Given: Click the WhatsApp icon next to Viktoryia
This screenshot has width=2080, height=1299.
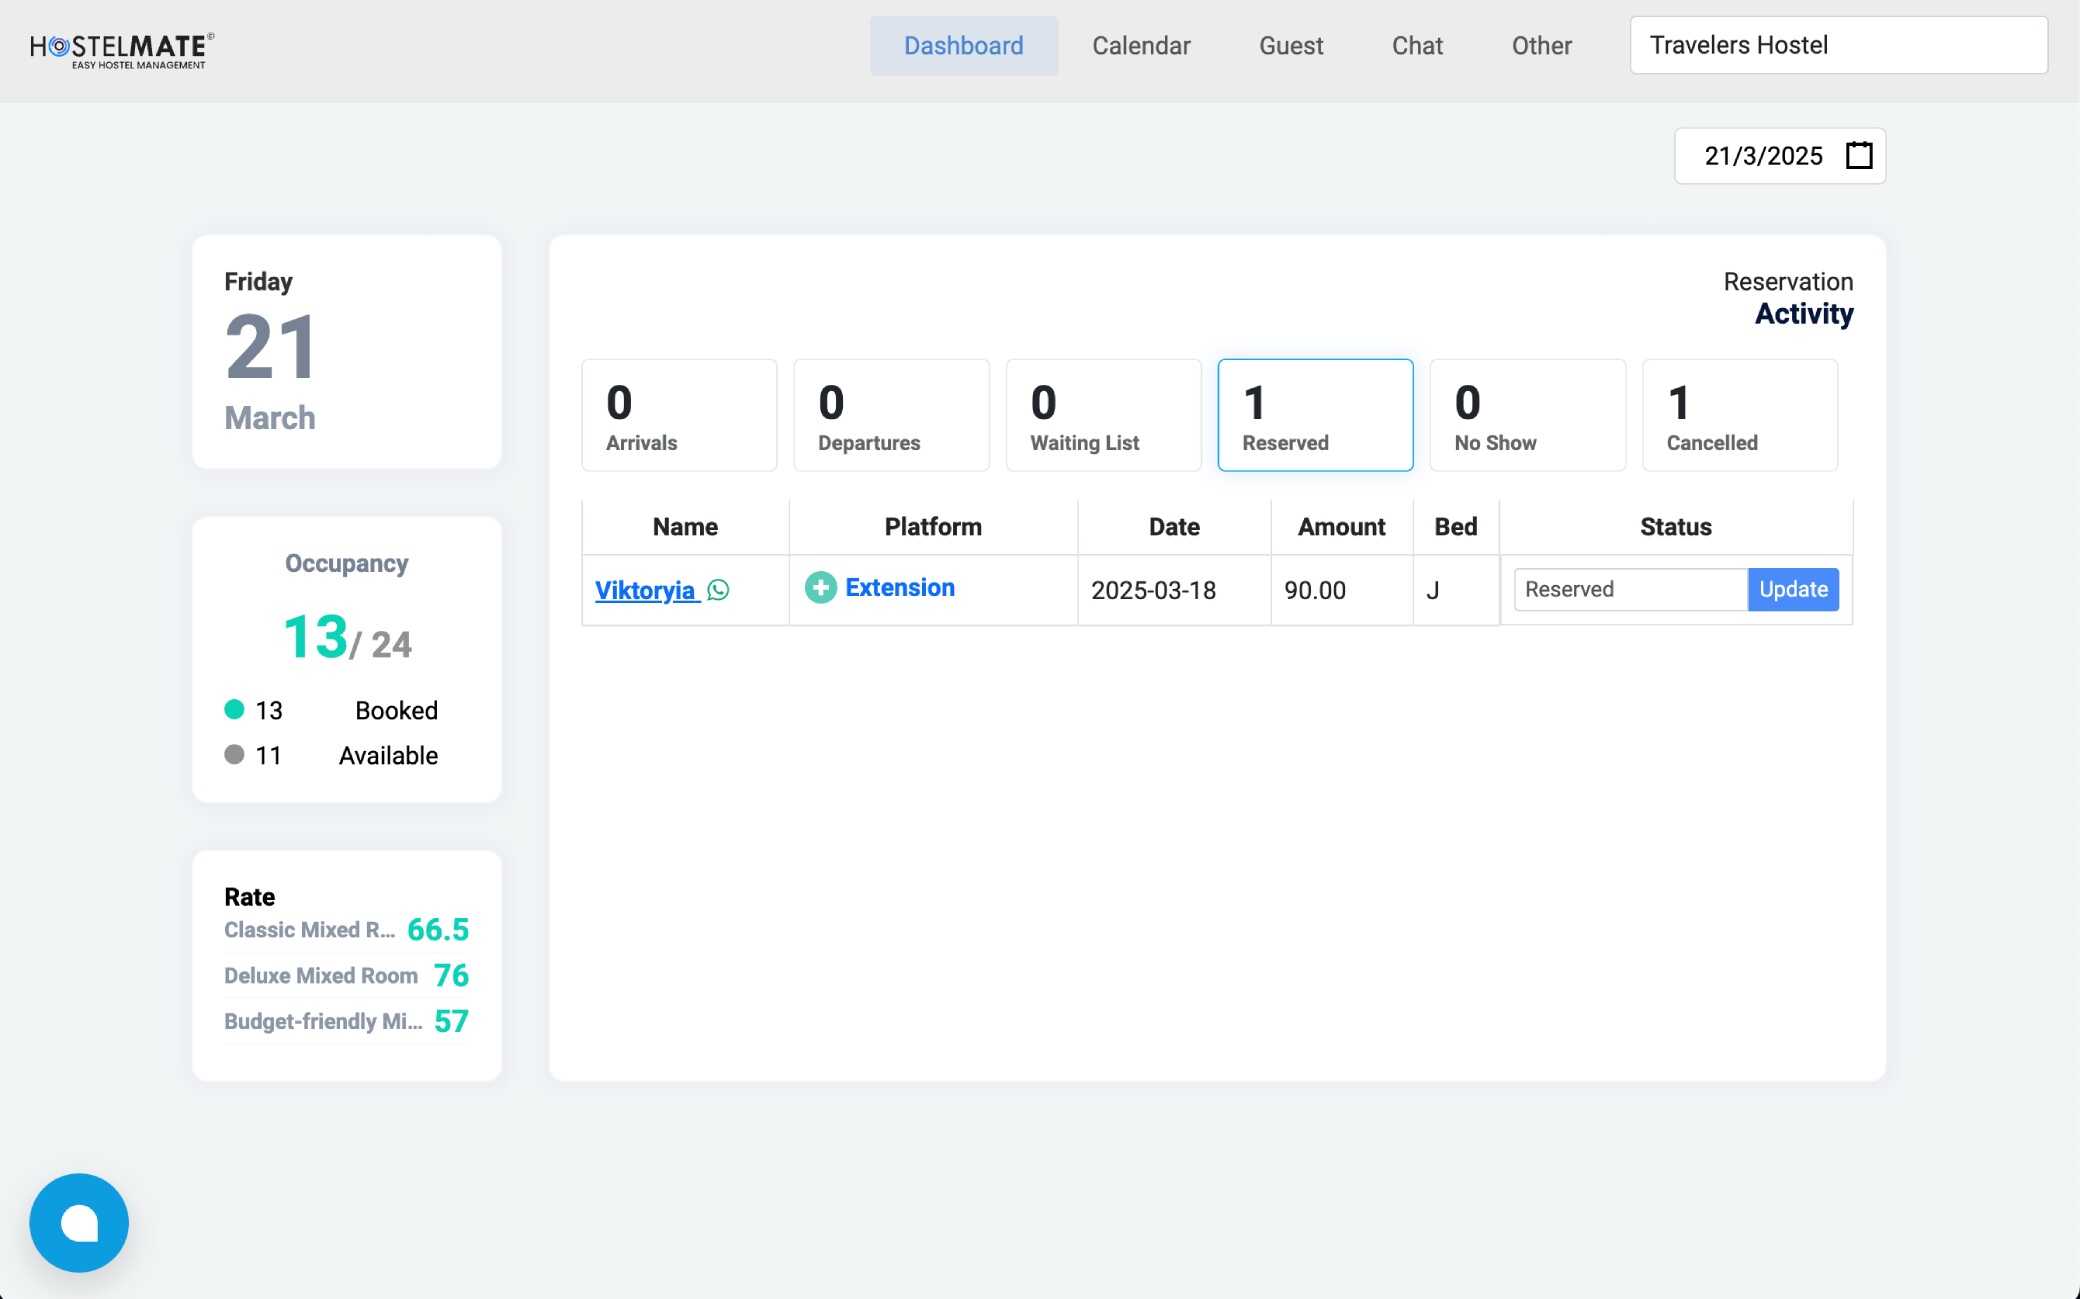Looking at the screenshot, I should (x=718, y=590).
